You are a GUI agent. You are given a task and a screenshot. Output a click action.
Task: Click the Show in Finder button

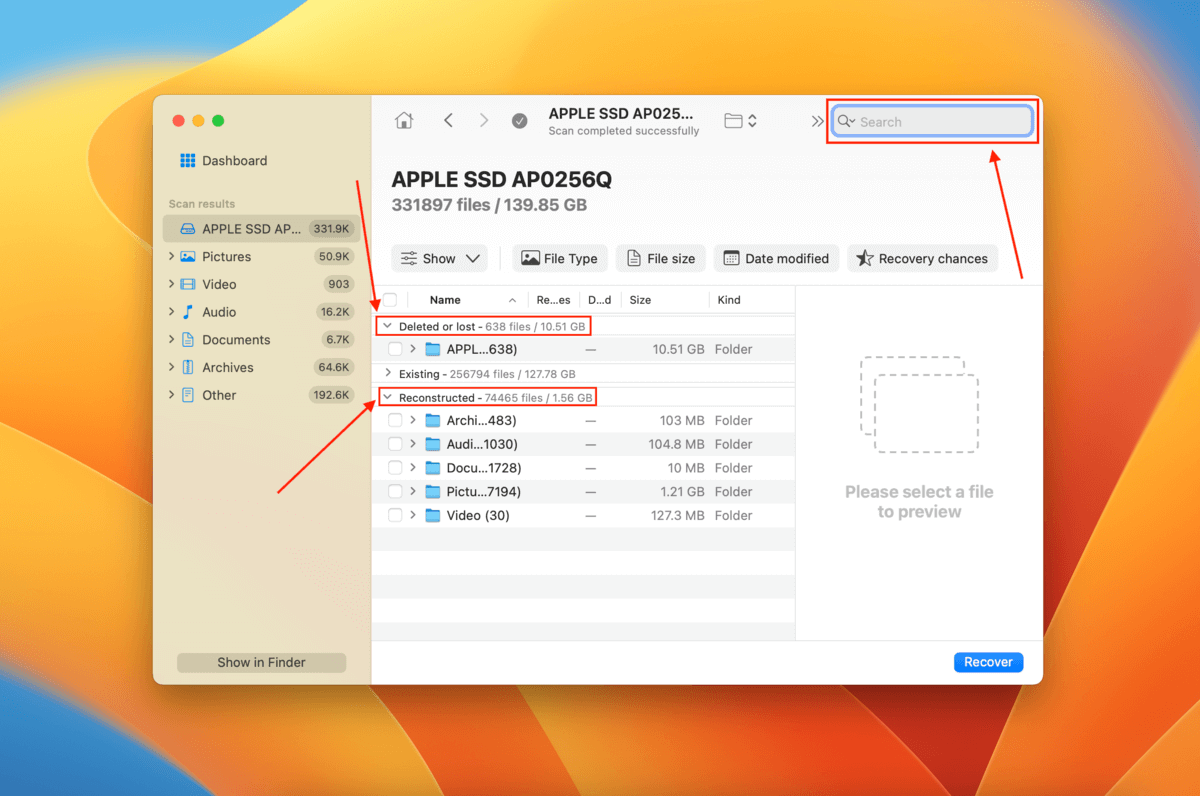tap(262, 663)
